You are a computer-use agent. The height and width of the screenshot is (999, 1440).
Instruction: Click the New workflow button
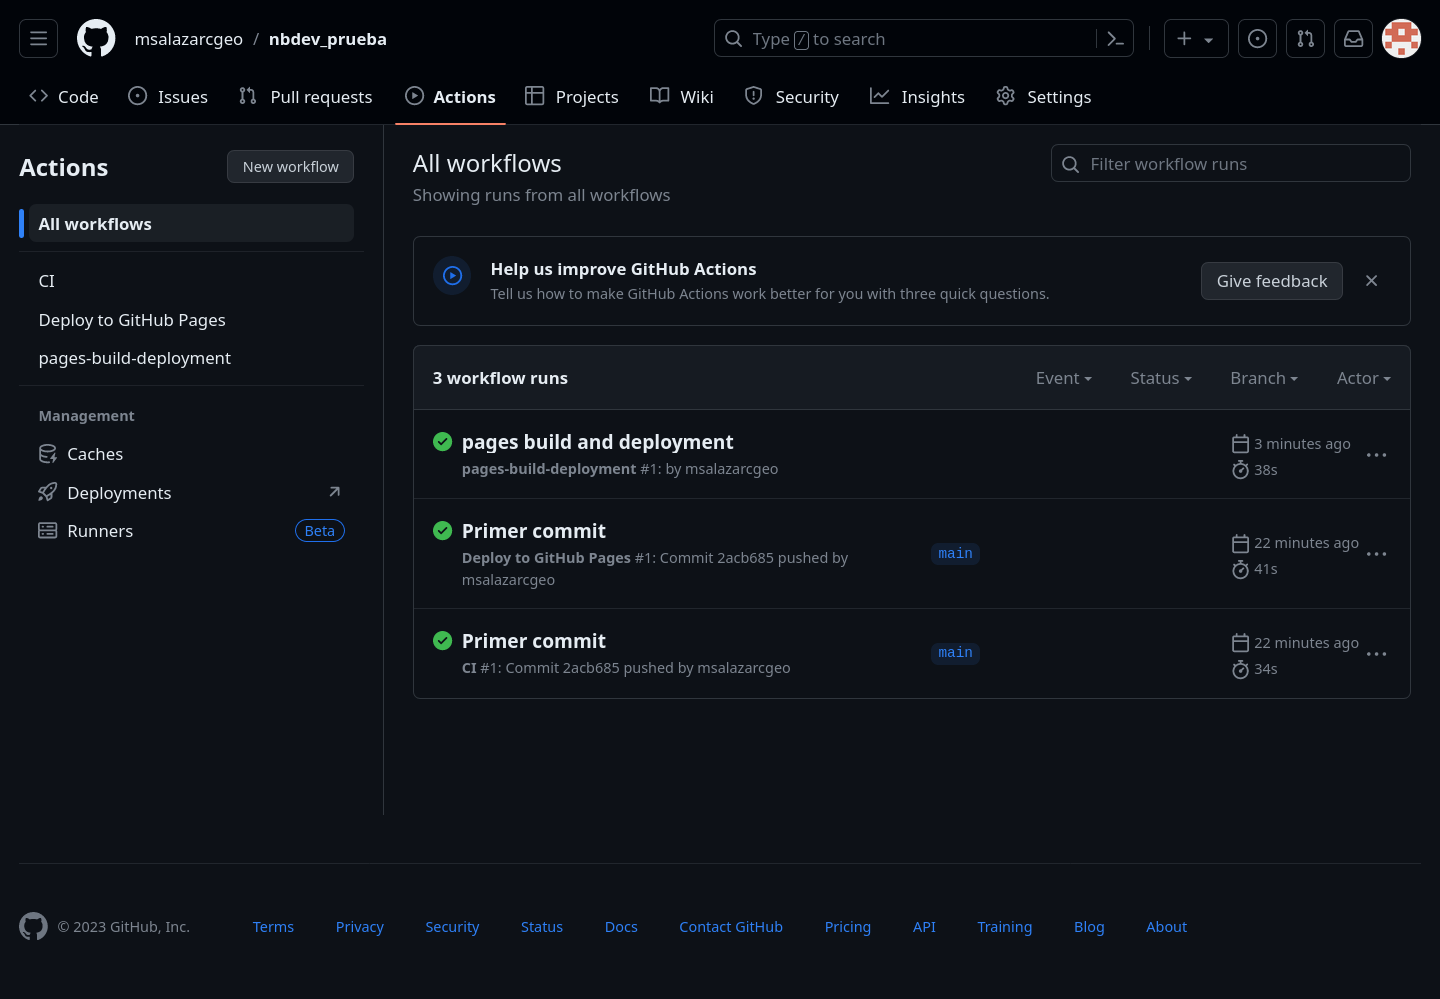(290, 167)
